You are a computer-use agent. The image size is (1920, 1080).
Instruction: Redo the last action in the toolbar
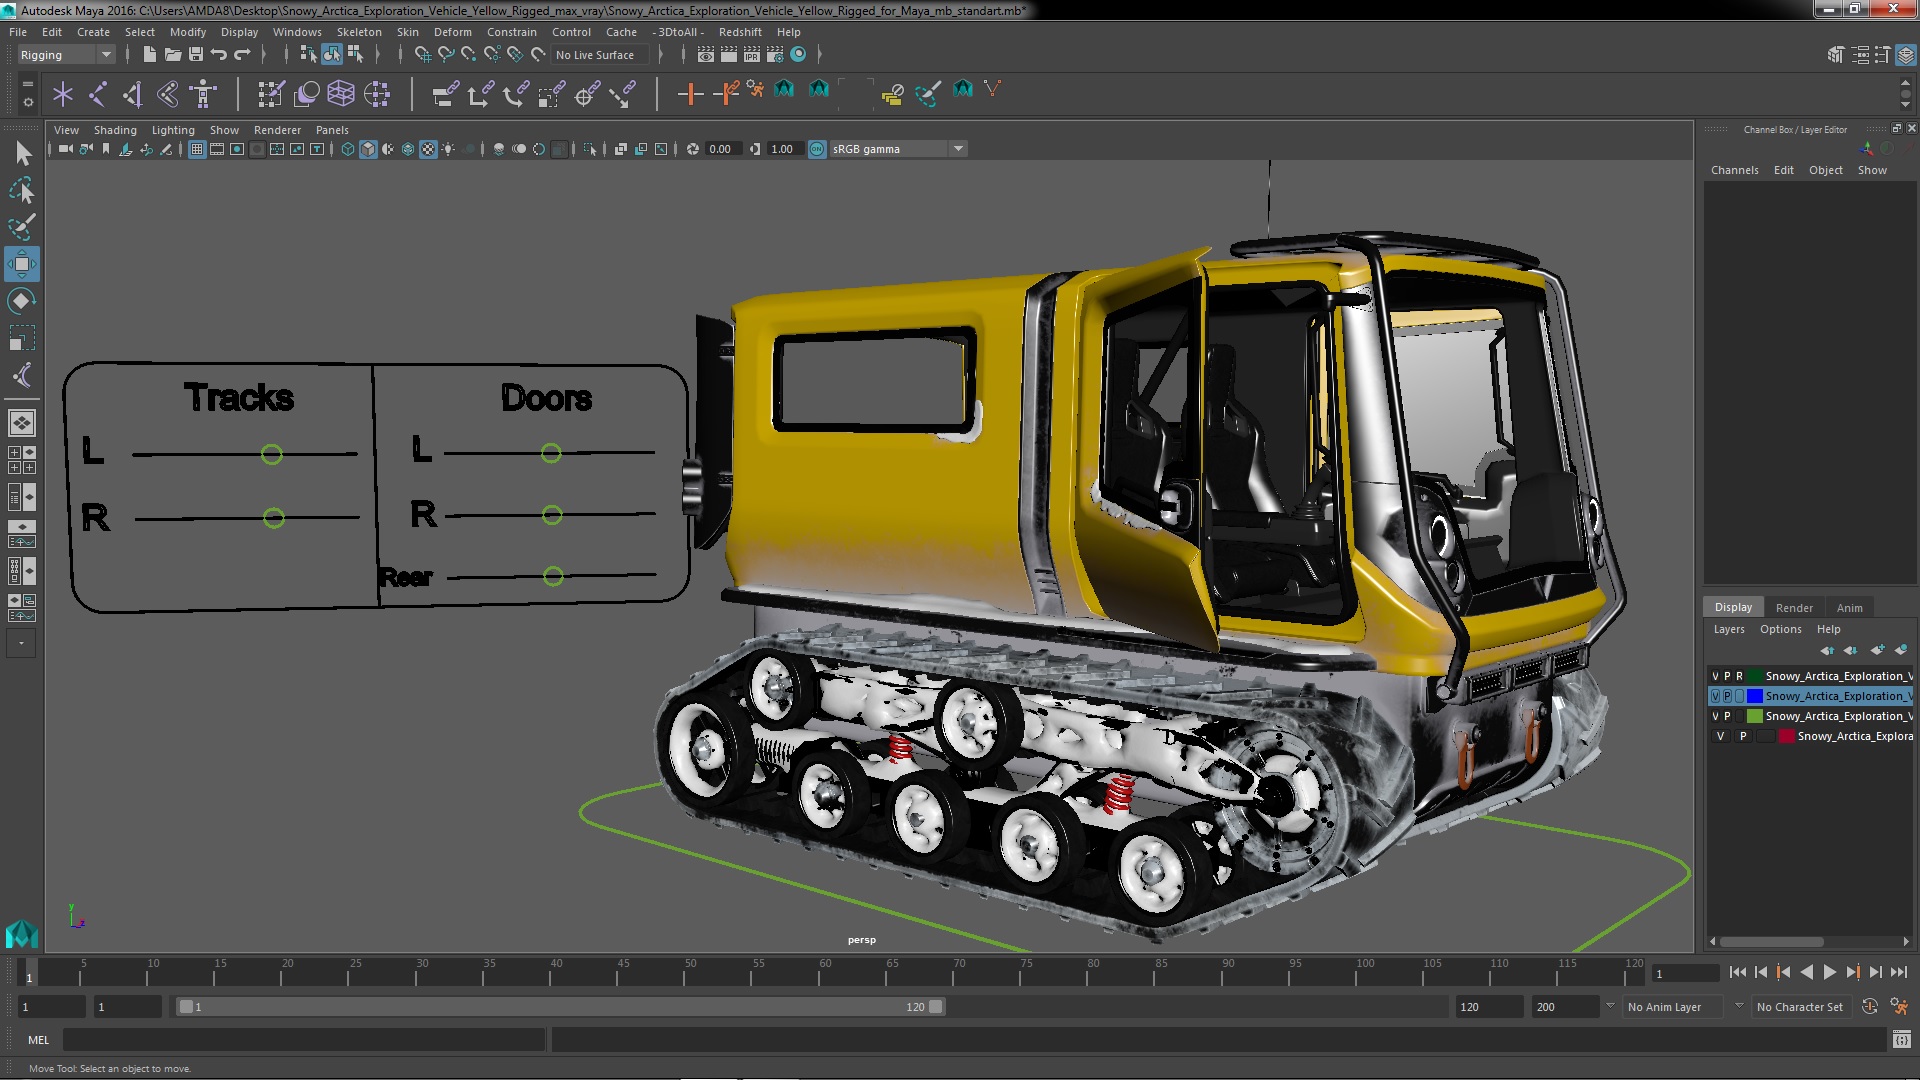pyautogui.click(x=241, y=54)
